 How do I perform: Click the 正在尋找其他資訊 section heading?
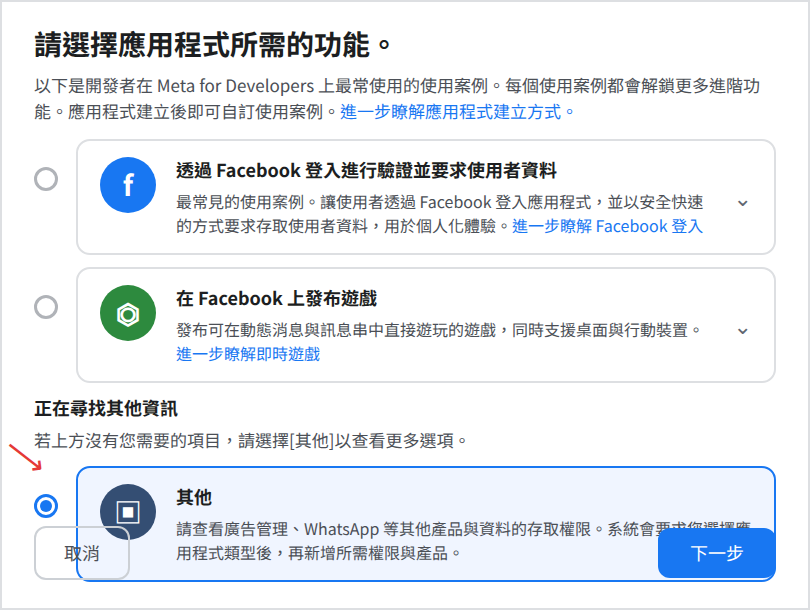click(x=106, y=409)
